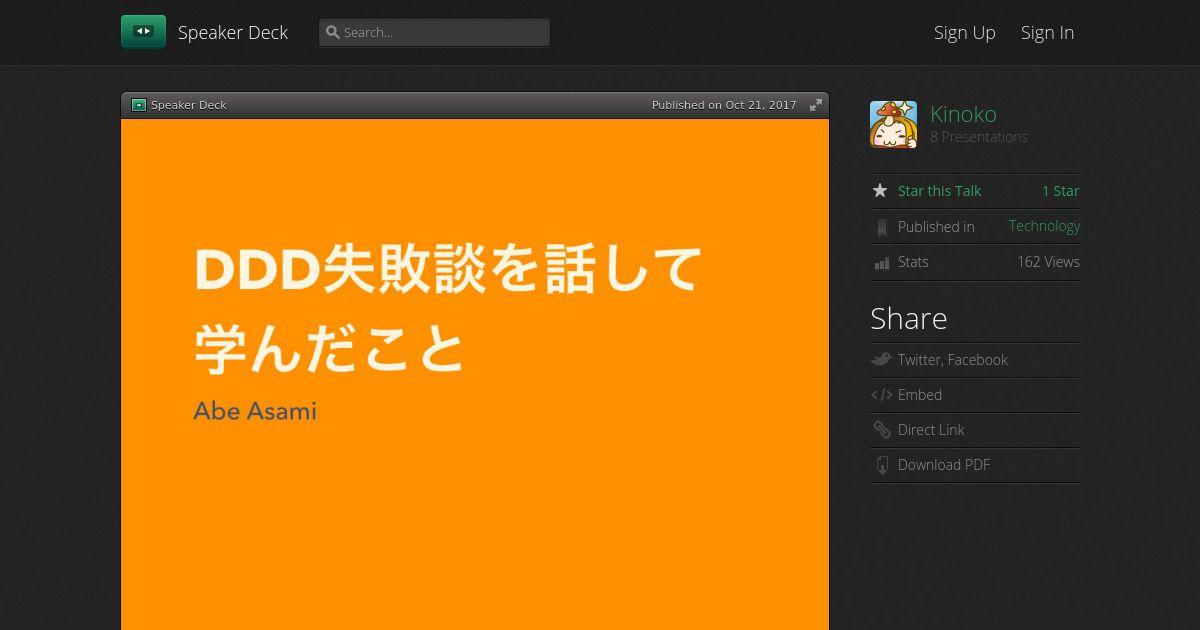Viewport: 1200px width, 630px height.
Task: Click the Twitter bird share icon
Action: coord(881,359)
